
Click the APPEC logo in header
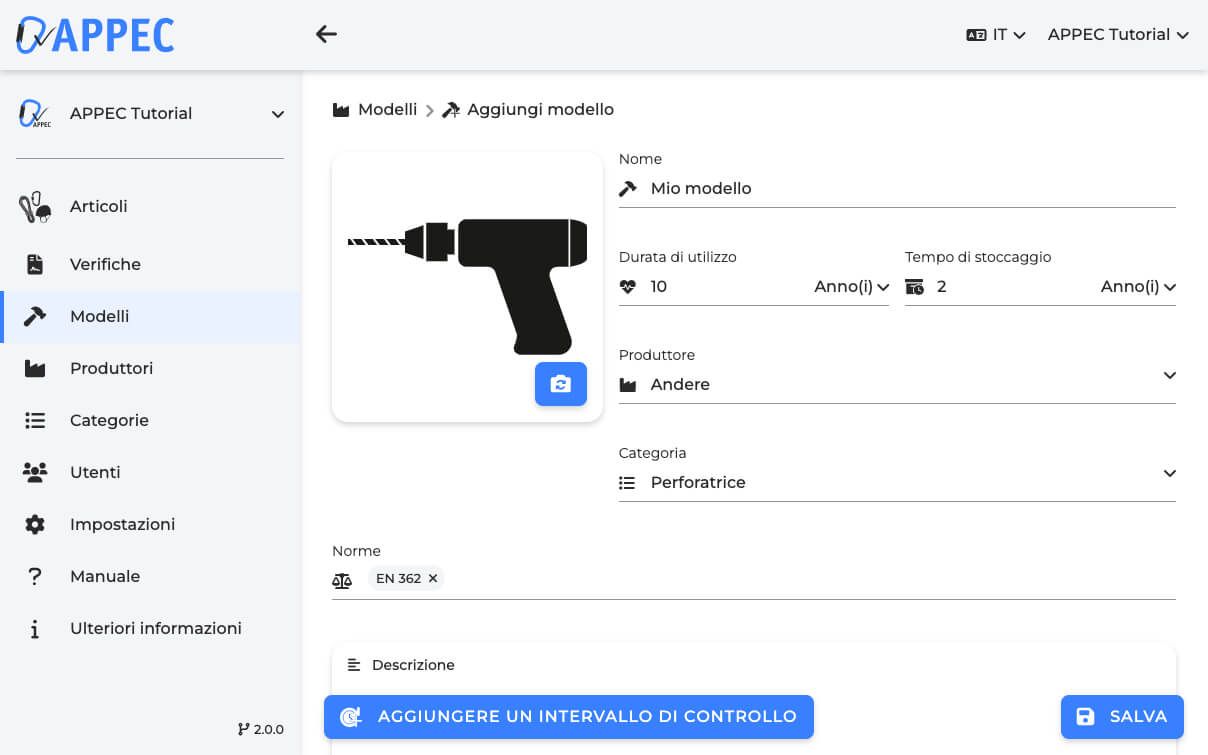(x=95, y=35)
